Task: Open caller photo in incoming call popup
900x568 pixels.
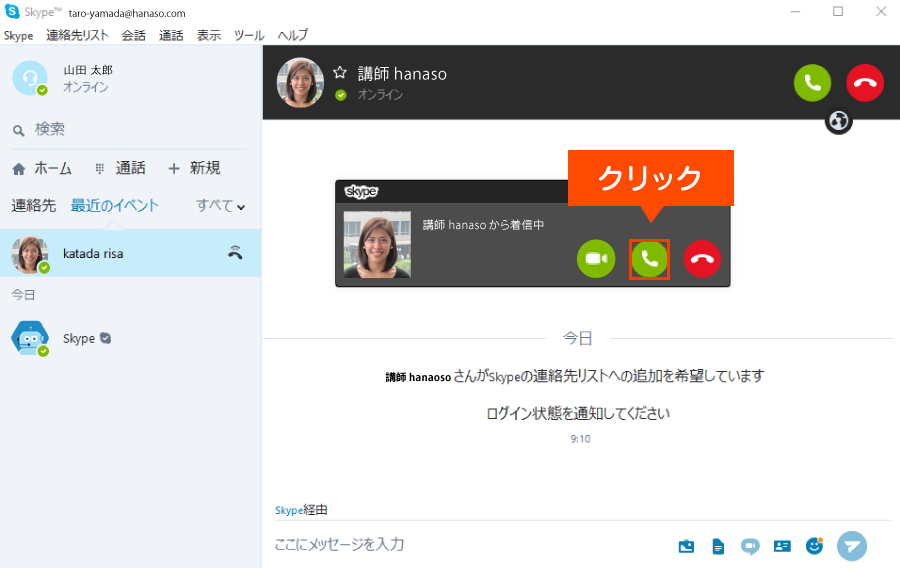Action: tap(377, 245)
